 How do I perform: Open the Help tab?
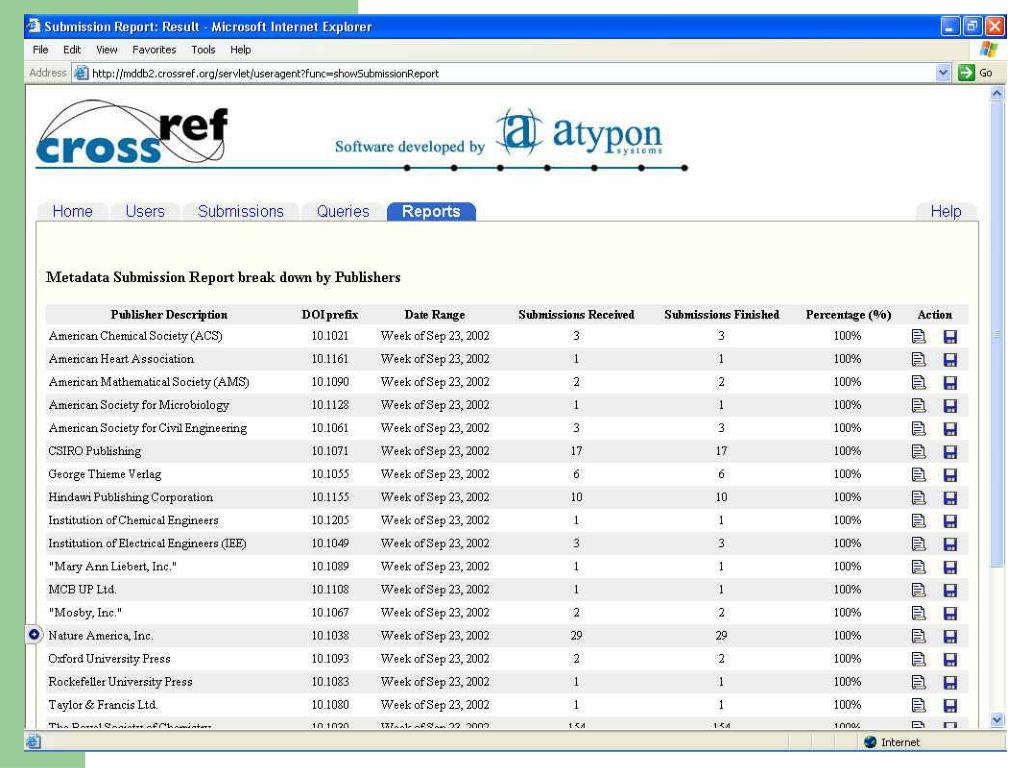coord(945,211)
